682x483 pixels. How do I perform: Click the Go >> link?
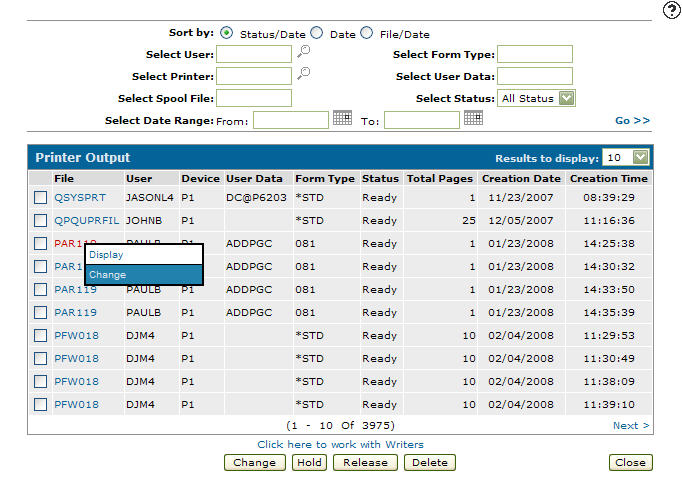coord(632,120)
